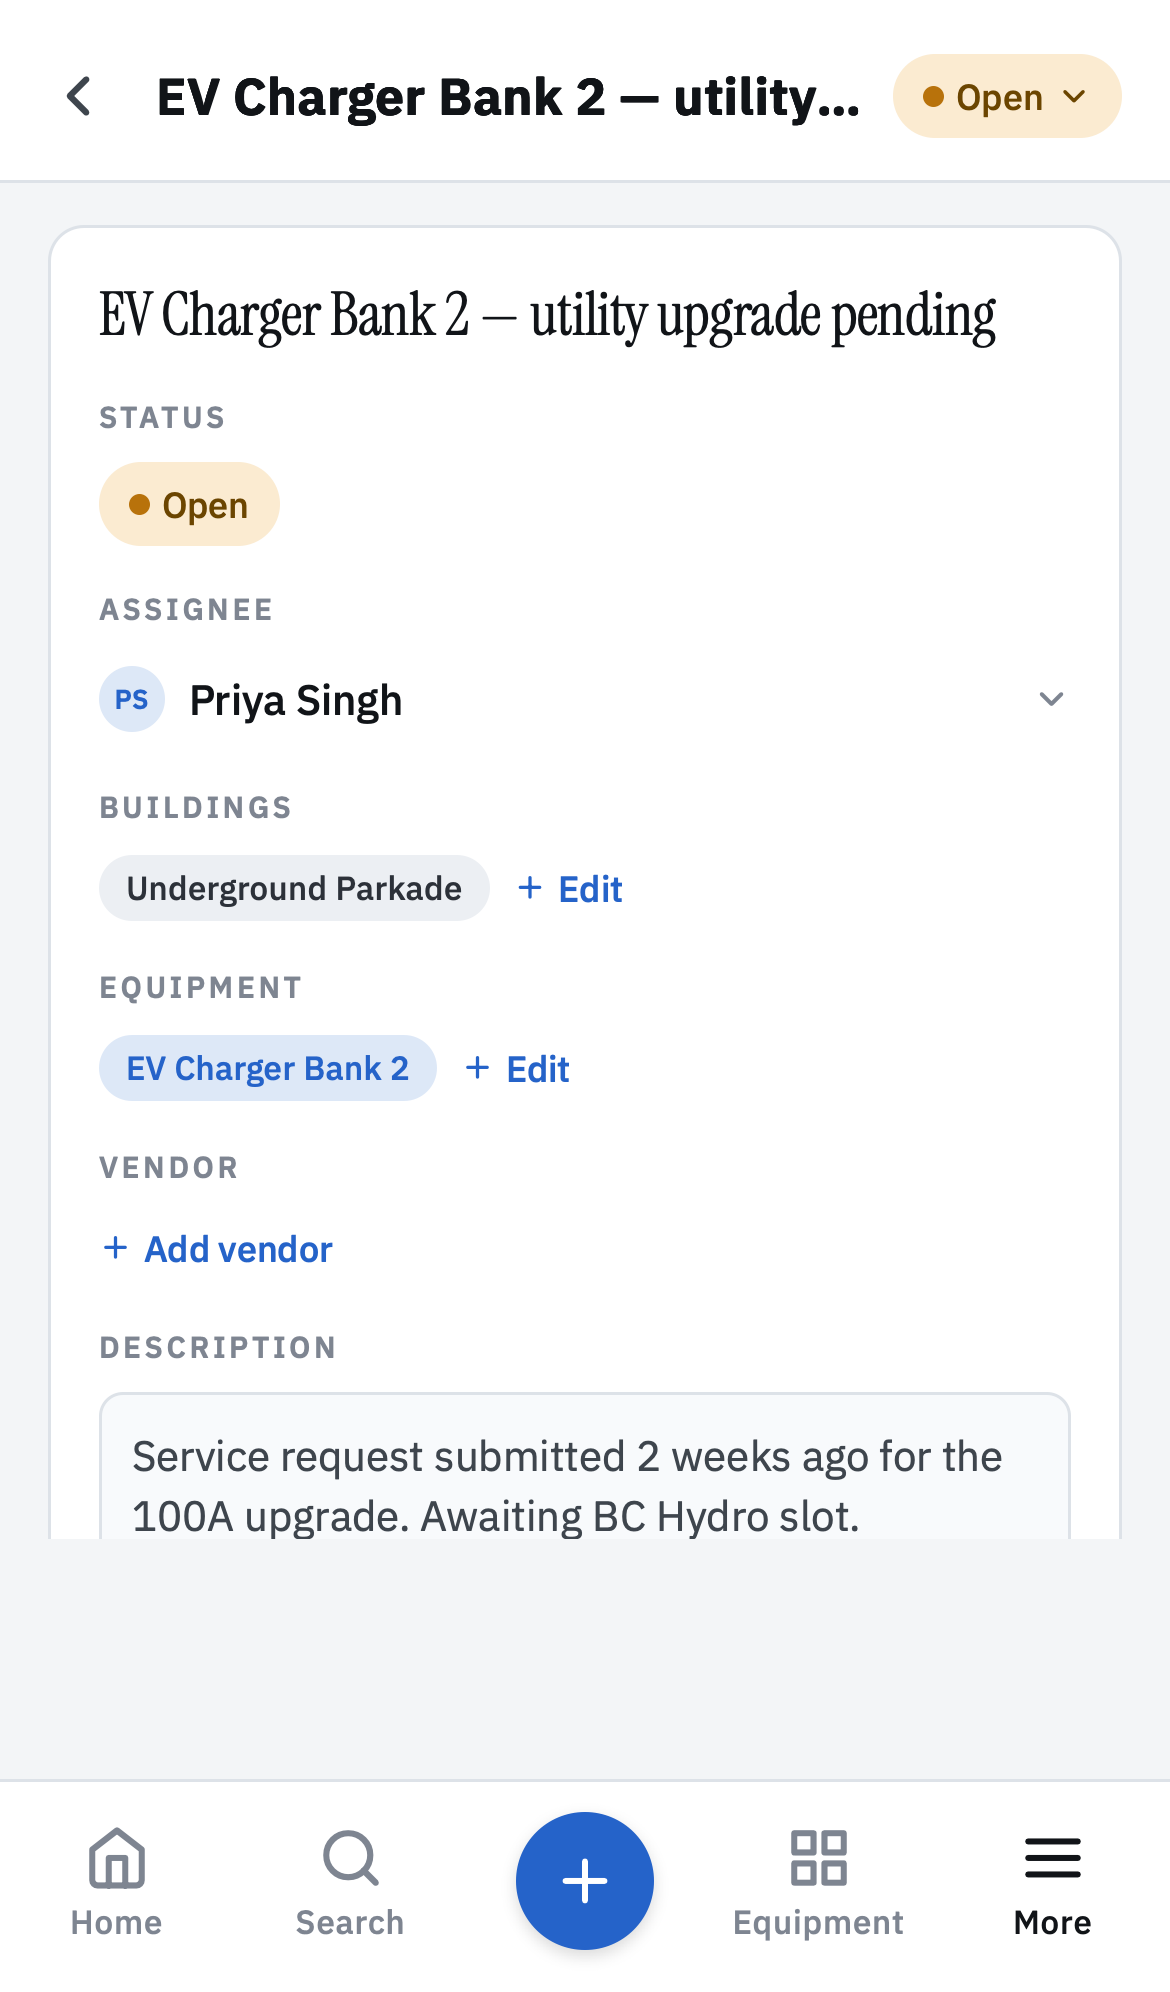Expand the Priya Singh assignee selector
The image size is (1170, 1992).
tap(585, 700)
